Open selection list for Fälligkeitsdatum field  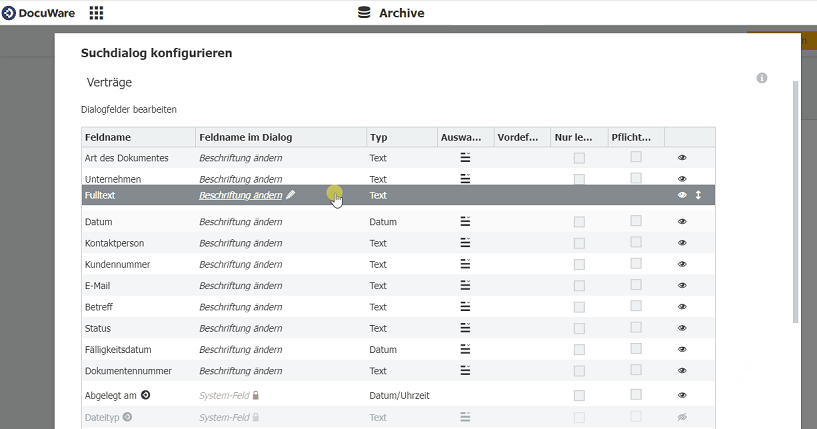(x=465, y=350)
